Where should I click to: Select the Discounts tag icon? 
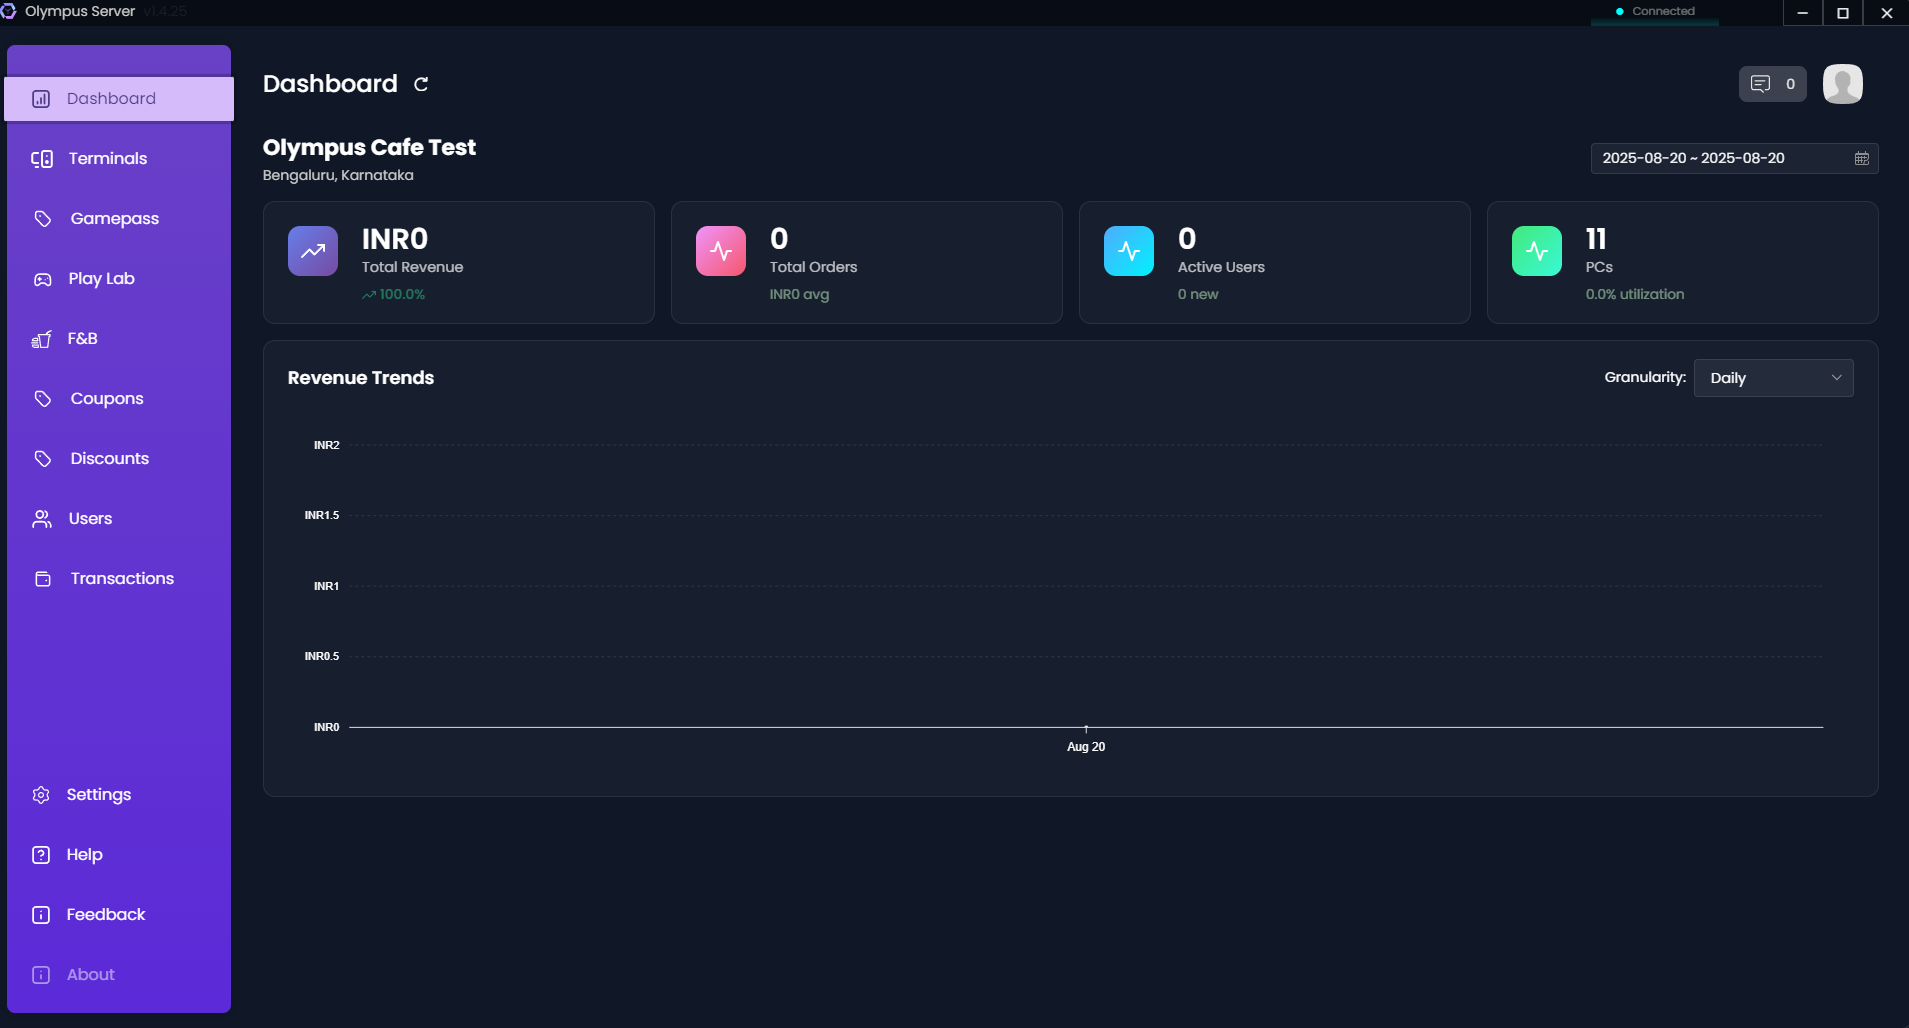[x=43, y=458]
